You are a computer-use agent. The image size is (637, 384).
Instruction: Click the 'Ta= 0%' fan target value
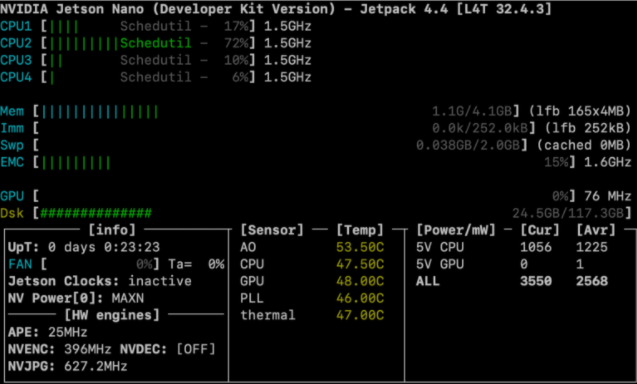pos(197,265)
